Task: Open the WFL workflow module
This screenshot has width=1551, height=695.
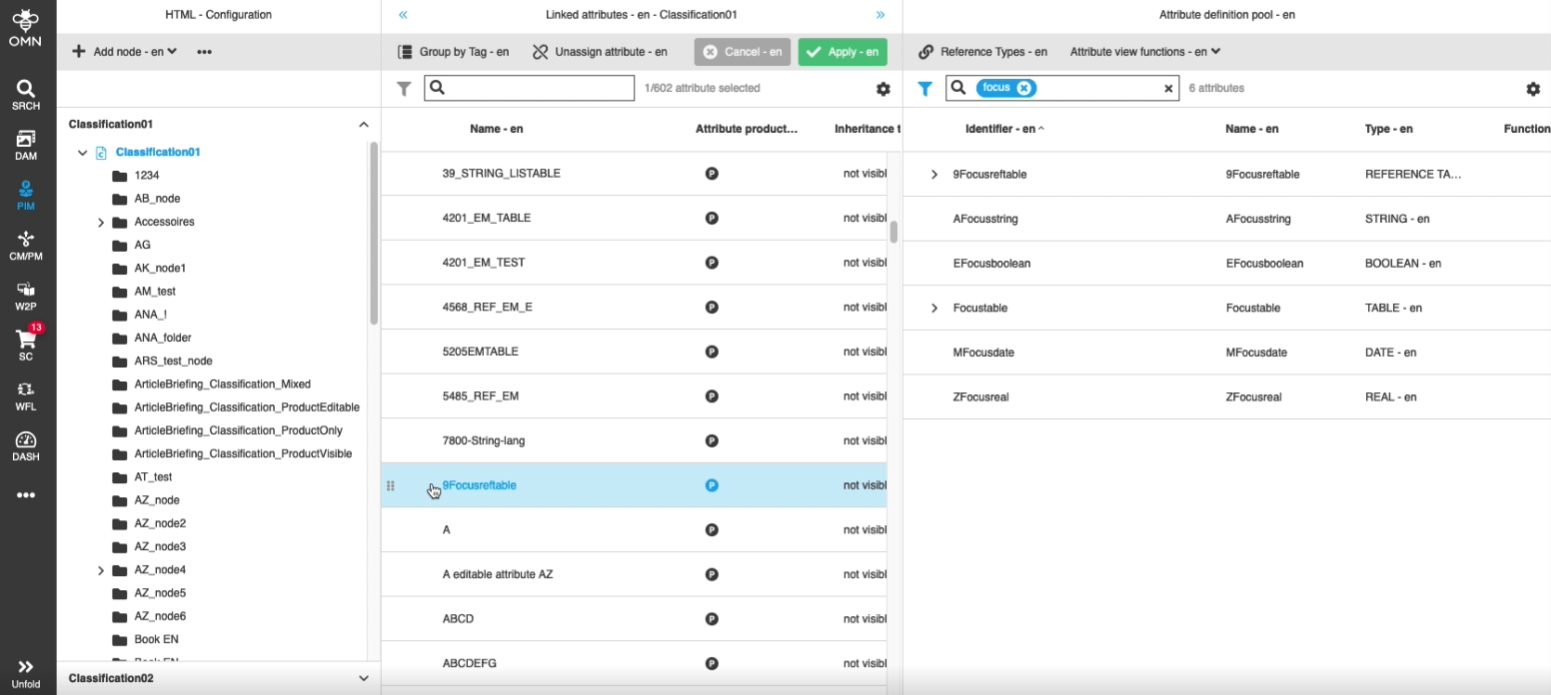Action: coord(26,396)
